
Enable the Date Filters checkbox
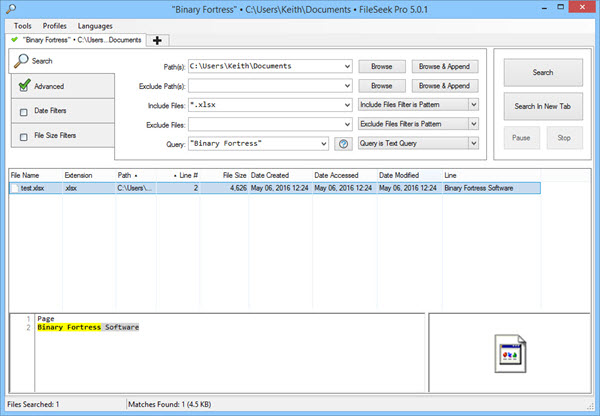24,112
